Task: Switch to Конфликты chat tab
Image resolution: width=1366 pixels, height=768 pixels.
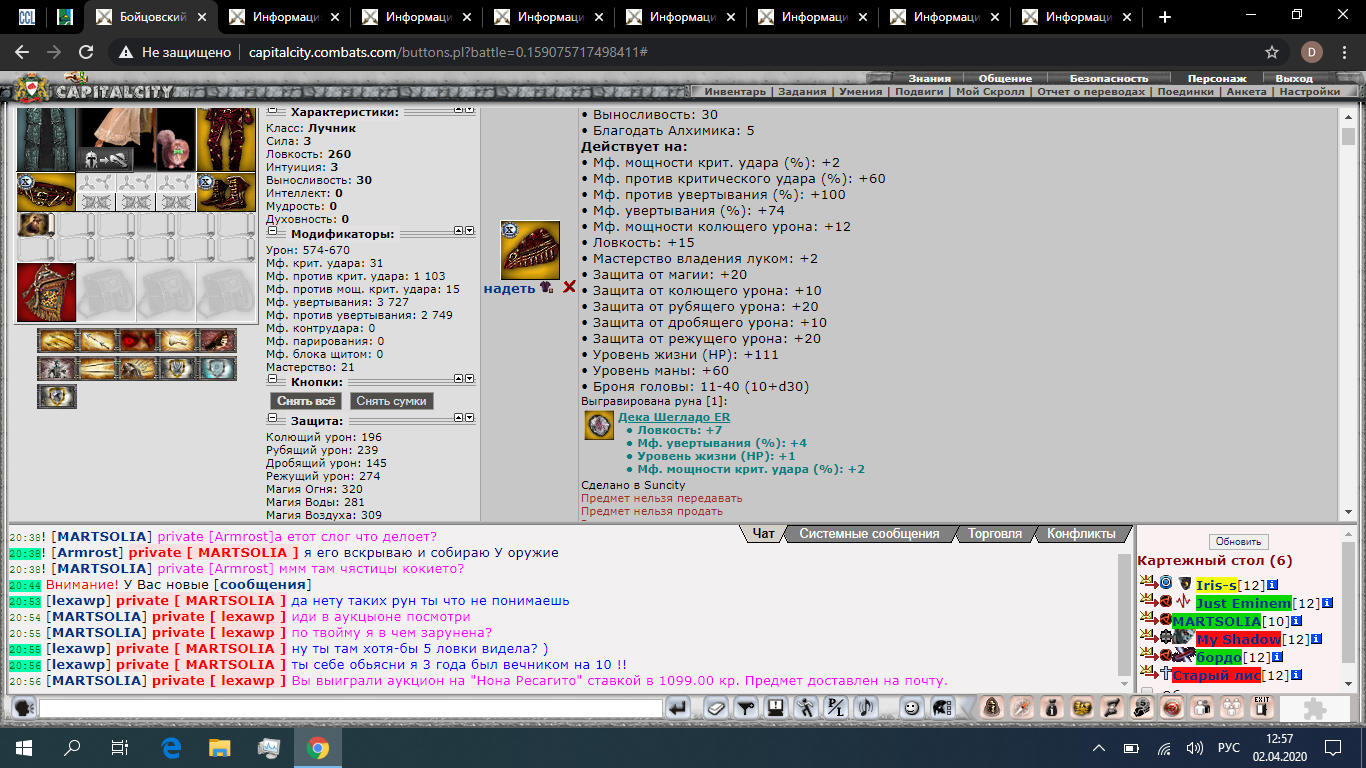Action: [1081, 534]
